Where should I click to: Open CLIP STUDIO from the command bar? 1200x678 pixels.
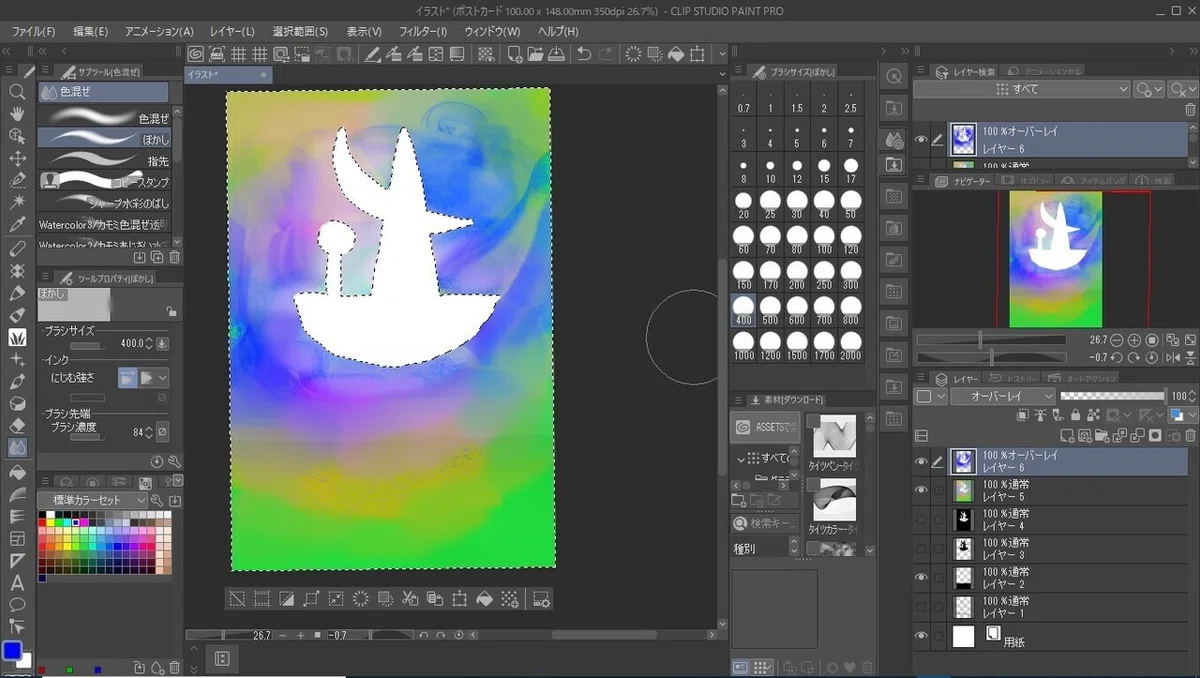[x=196, y=54]
